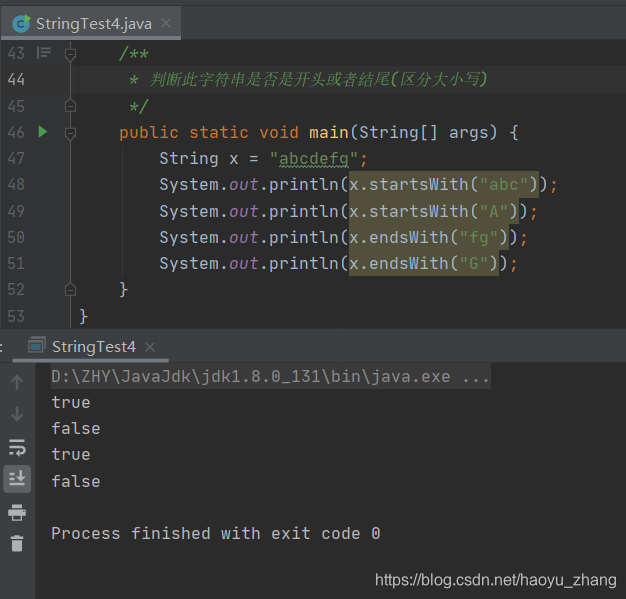Select the StringTest4 run console tab
626x599 pixels.
tap(90, 347)
